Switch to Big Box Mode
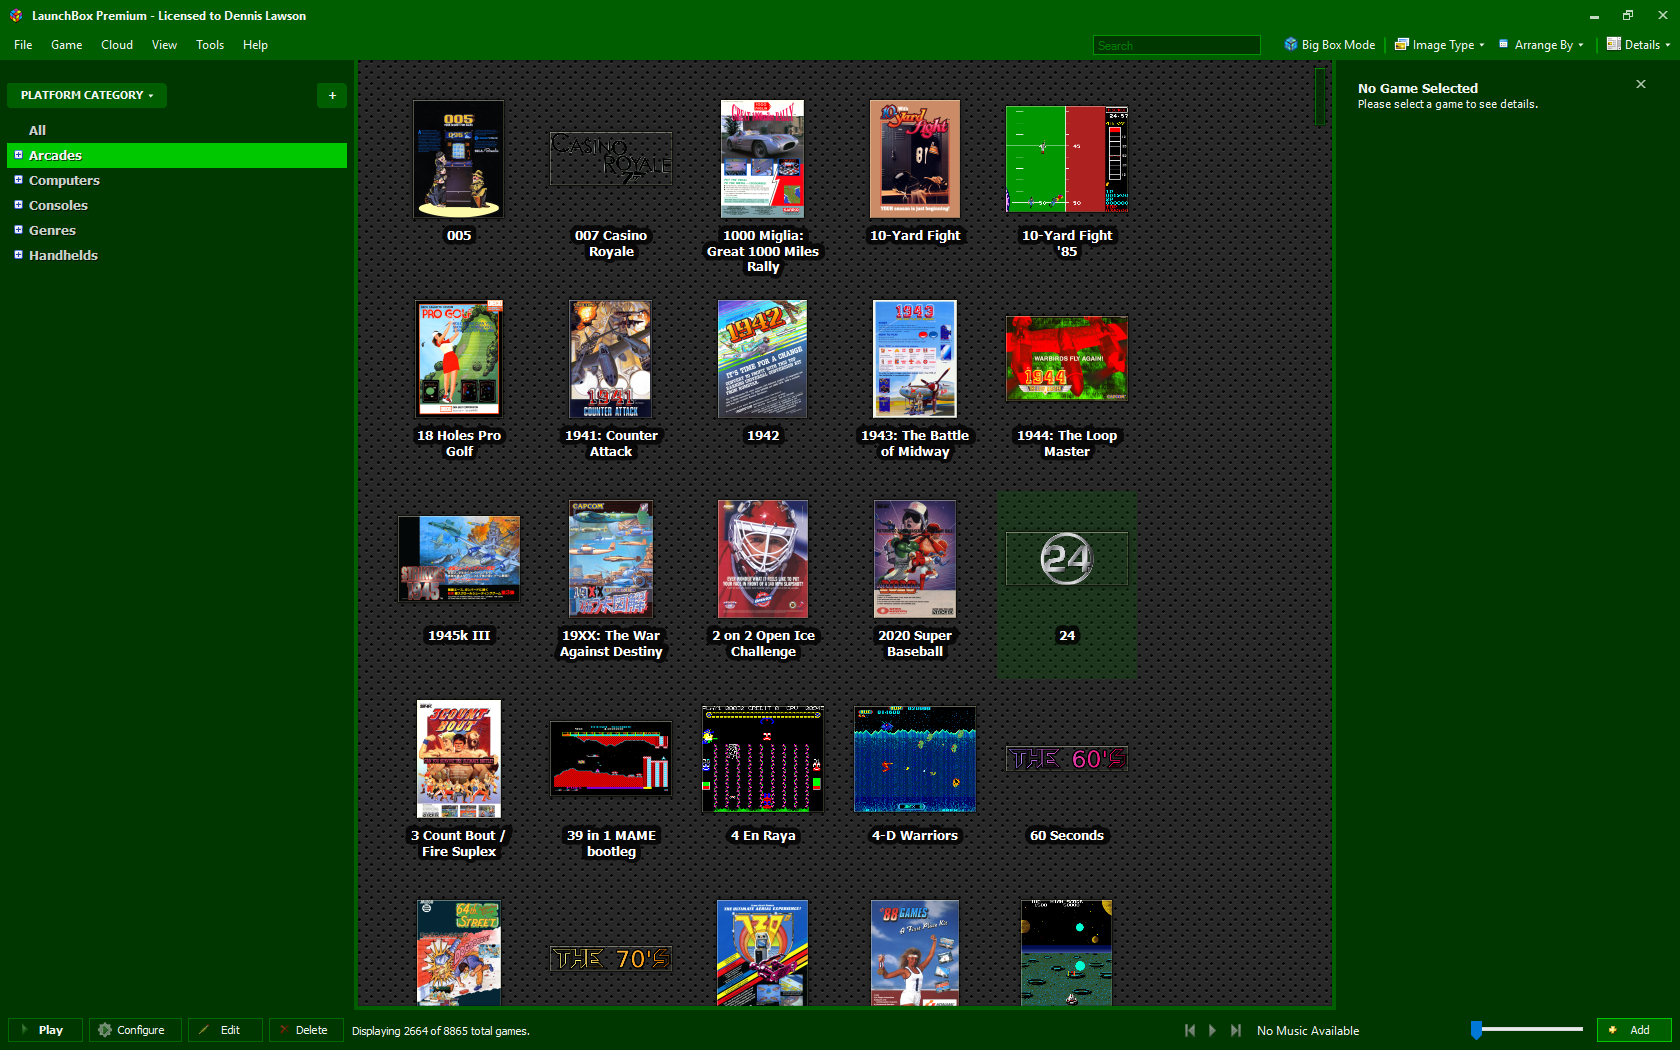Viewport: 1680px width, 1050px height. [1329, 45]
